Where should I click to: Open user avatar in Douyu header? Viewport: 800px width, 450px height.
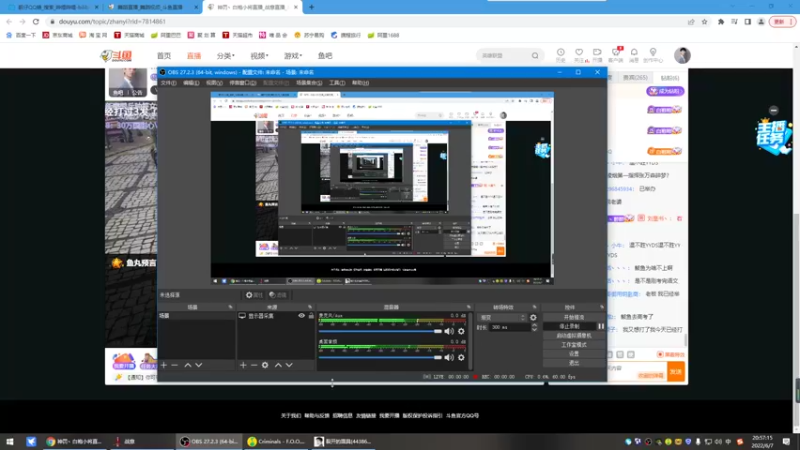point(682,55)
